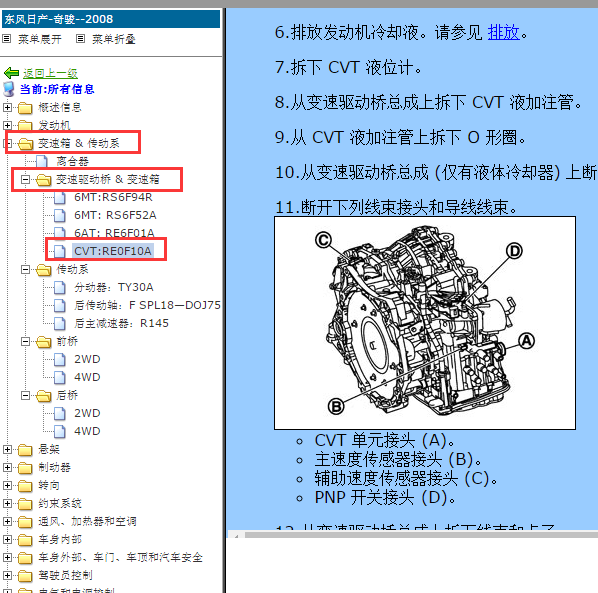The width and height of the screenshot is (598, 593).
Task: Open 后主减速器: R145 entry
Action: click(121, 323)
